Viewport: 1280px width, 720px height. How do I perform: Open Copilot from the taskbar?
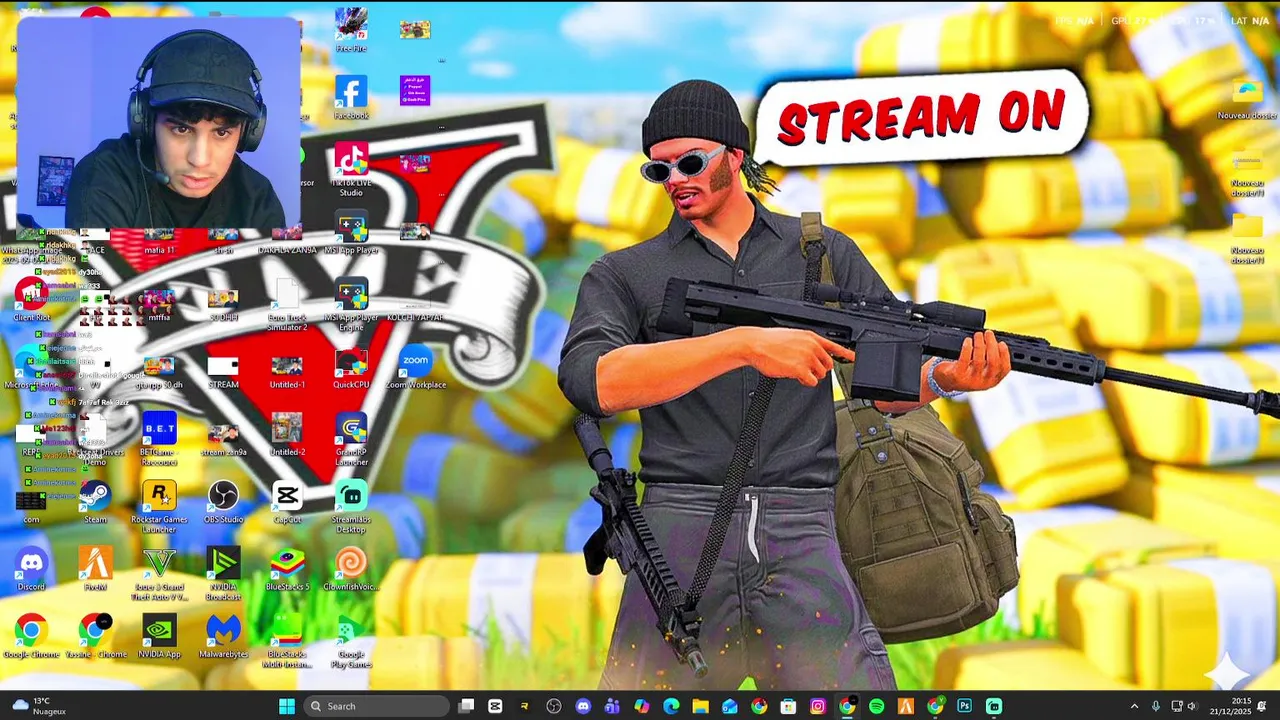pyautogui.click(x=642, y=706)
